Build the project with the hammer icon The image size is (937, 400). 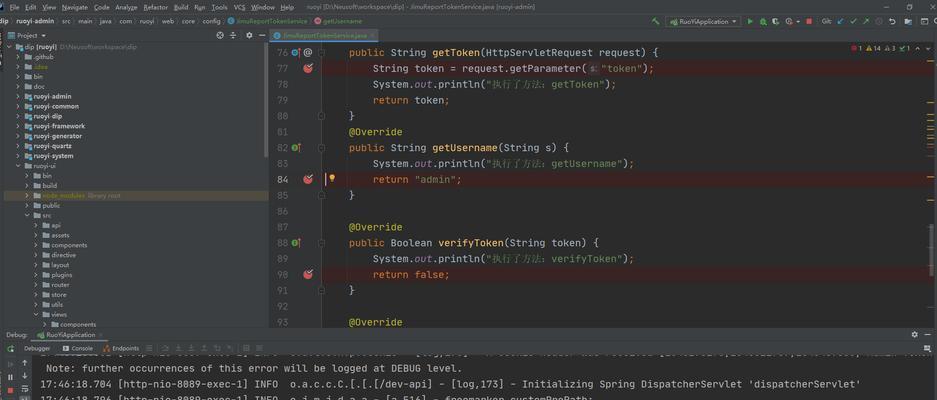point(656,22)
